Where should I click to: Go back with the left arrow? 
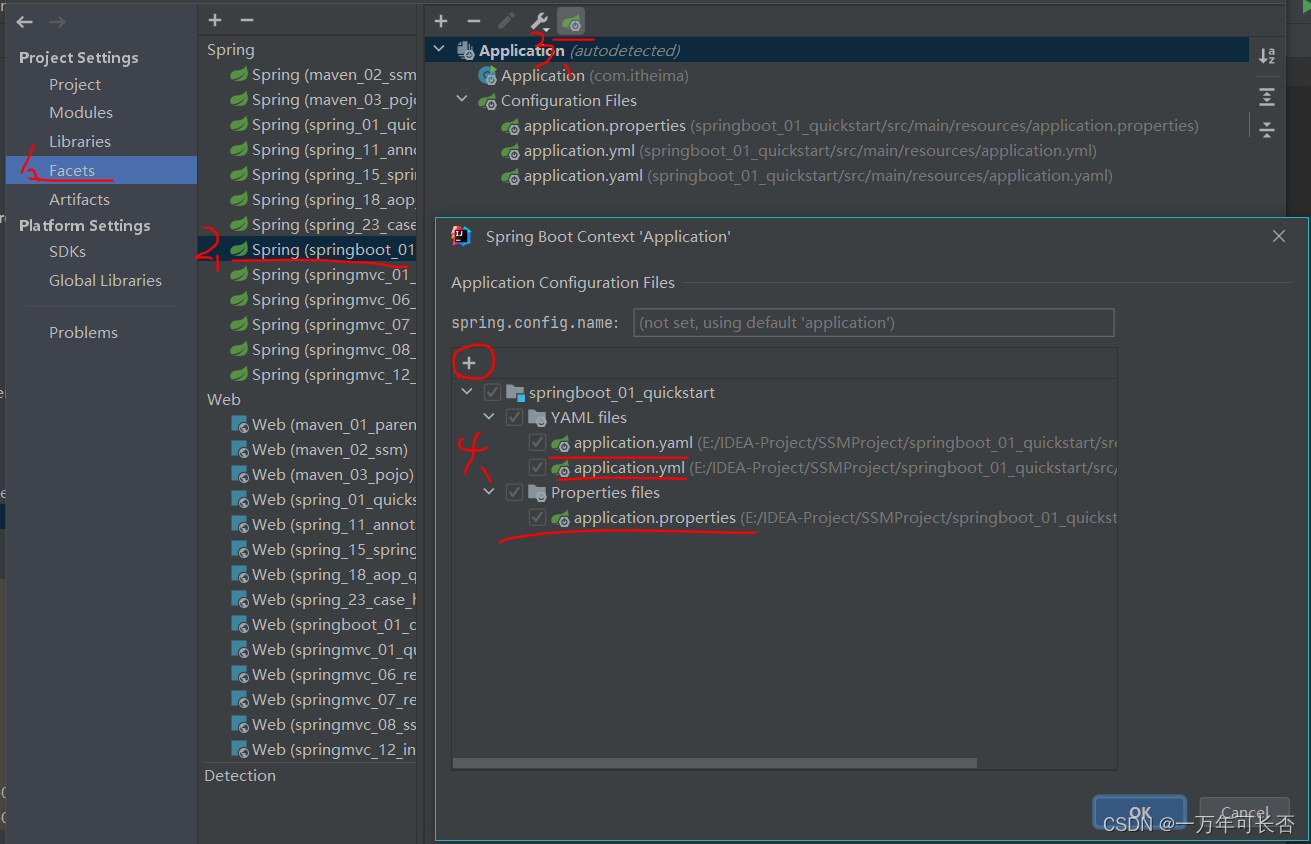coord(25,22)
